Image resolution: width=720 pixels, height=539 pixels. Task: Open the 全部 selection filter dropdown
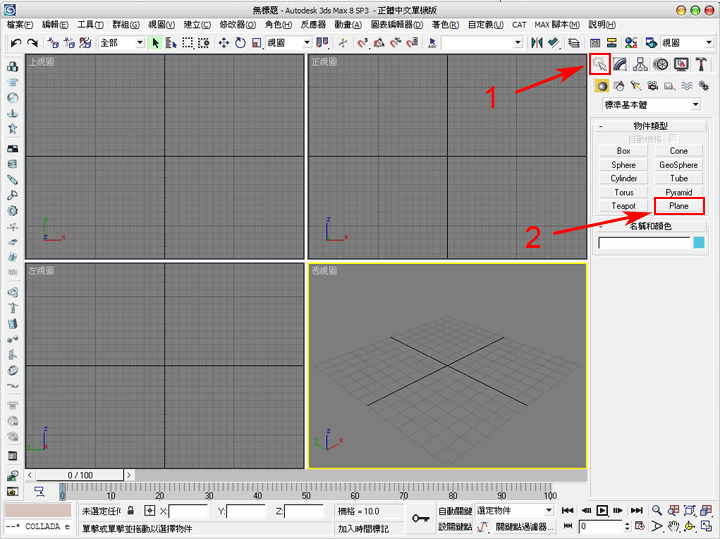point(122,43)
